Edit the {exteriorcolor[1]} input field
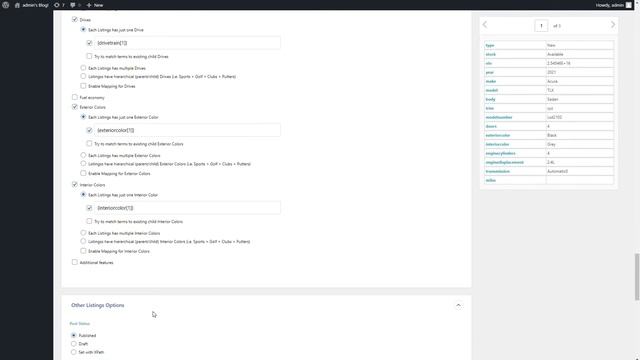This screenshot has width=640, height=360. point(187,130)
